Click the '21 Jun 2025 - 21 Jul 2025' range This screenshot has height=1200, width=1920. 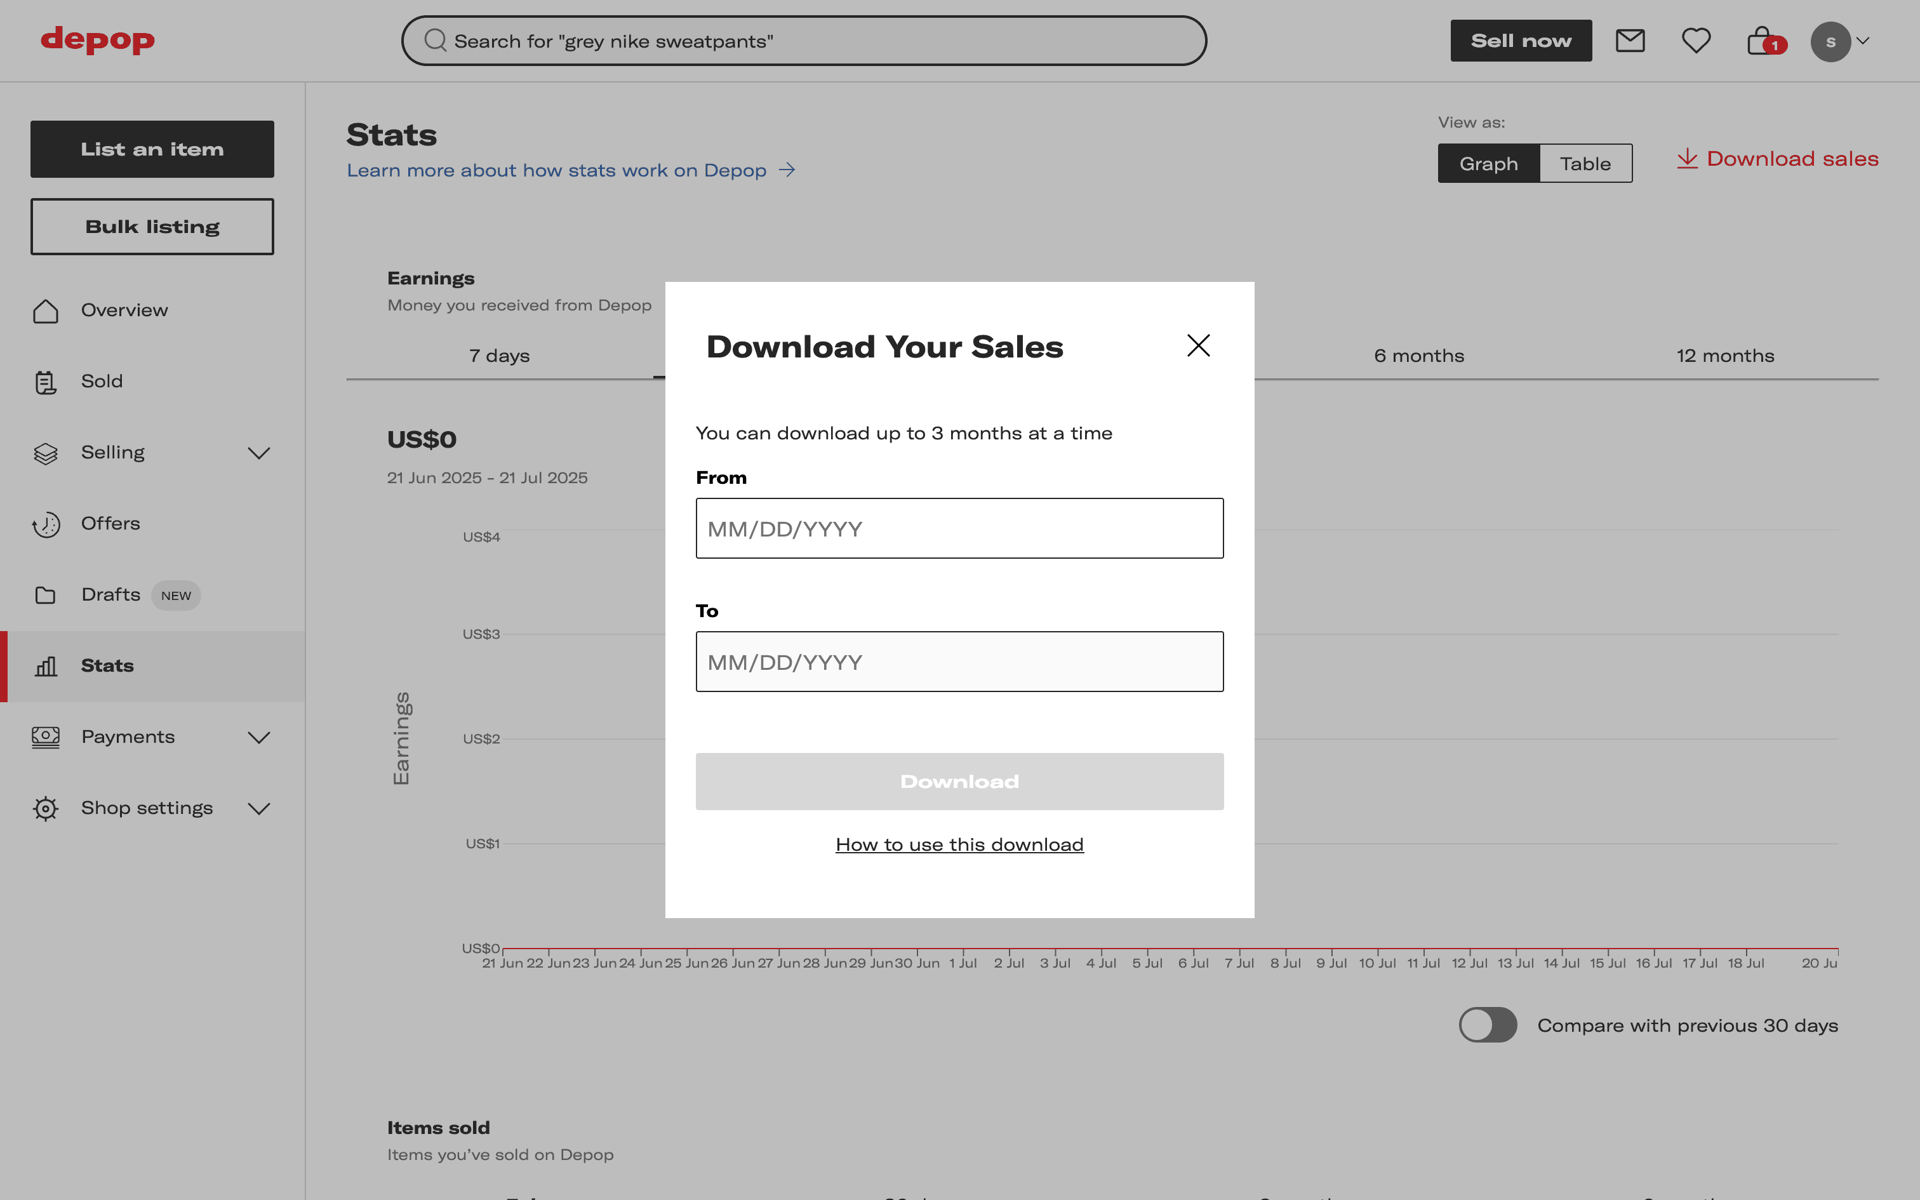[x=487, y=478]
